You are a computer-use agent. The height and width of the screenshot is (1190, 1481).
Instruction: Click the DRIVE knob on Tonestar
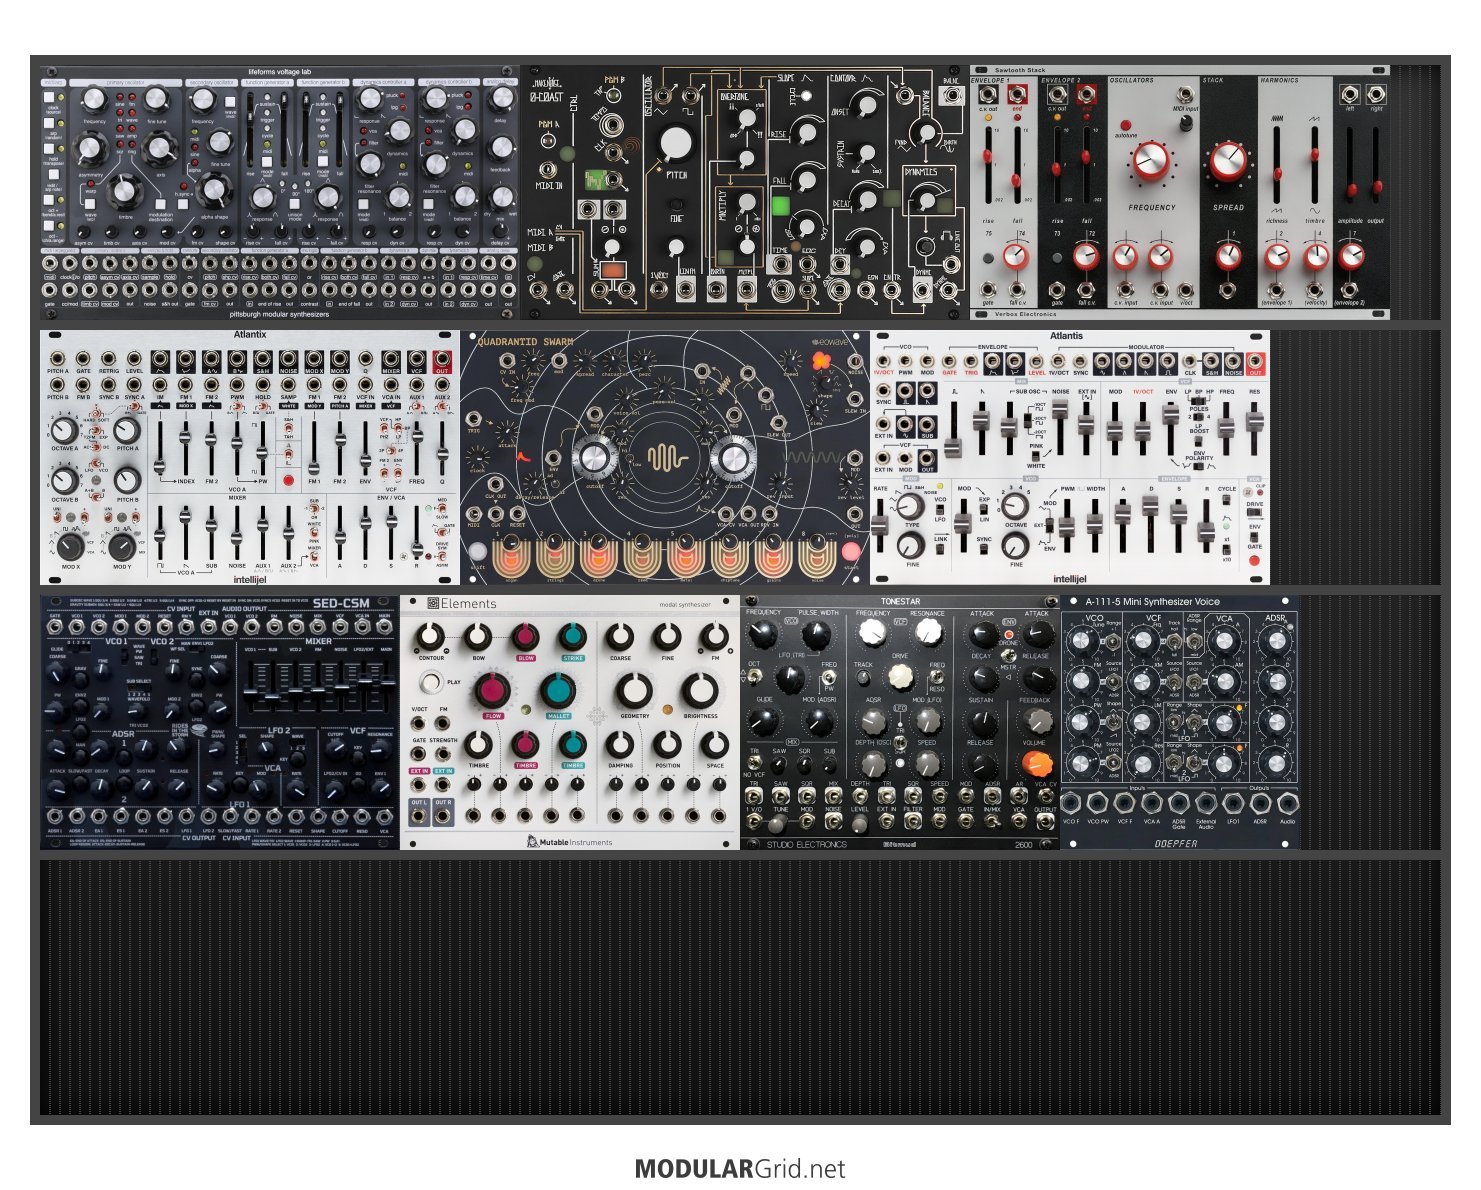(x=900, y=676)
